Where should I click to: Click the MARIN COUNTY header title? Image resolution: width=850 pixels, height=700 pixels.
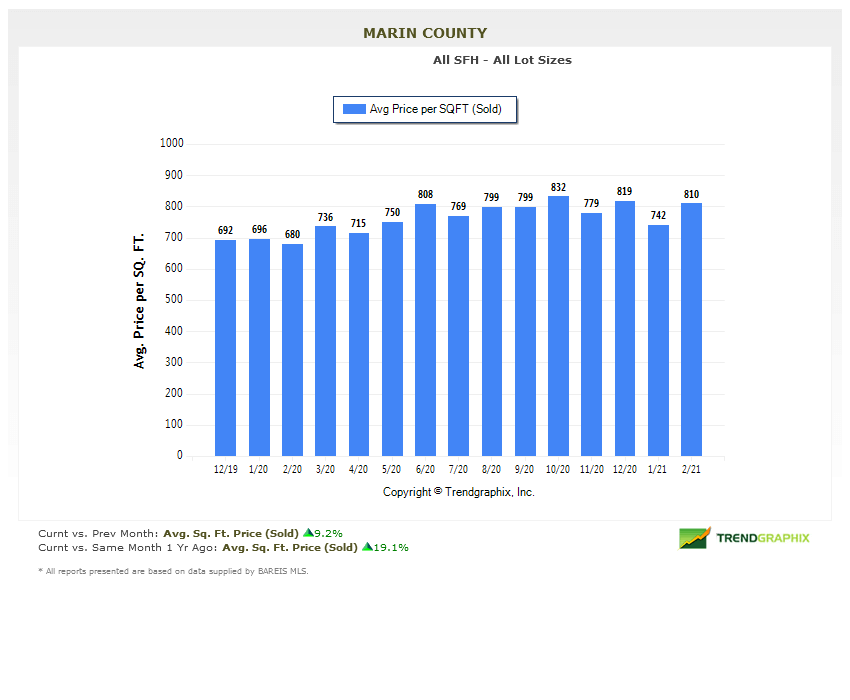(424, 32)
